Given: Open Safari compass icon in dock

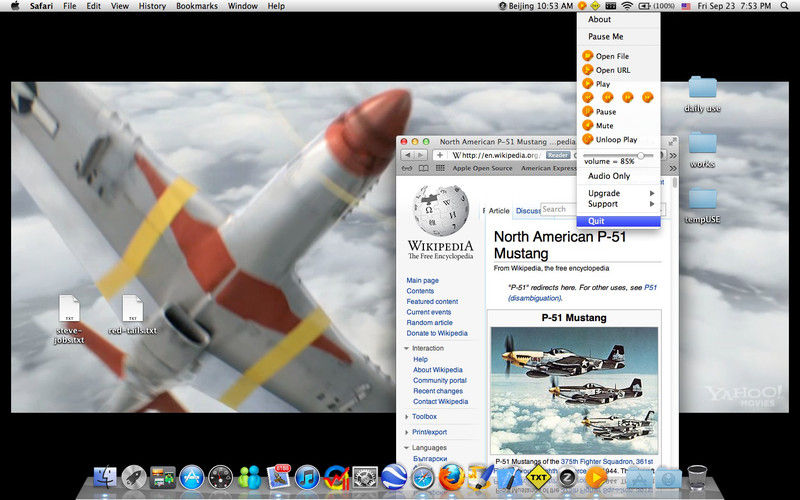Looking at the screenshot, I should [x=423, y=478].
